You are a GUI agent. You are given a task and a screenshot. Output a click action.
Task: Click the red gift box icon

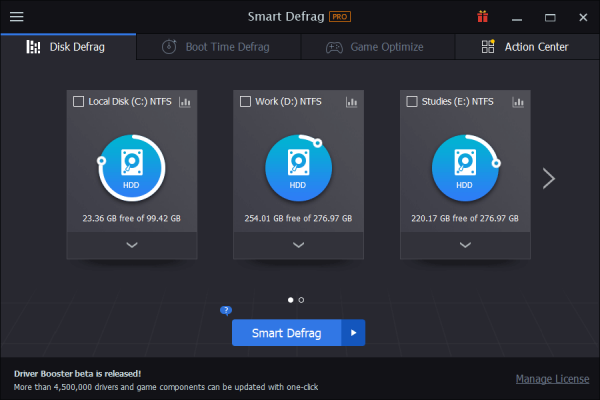[483, 17]
